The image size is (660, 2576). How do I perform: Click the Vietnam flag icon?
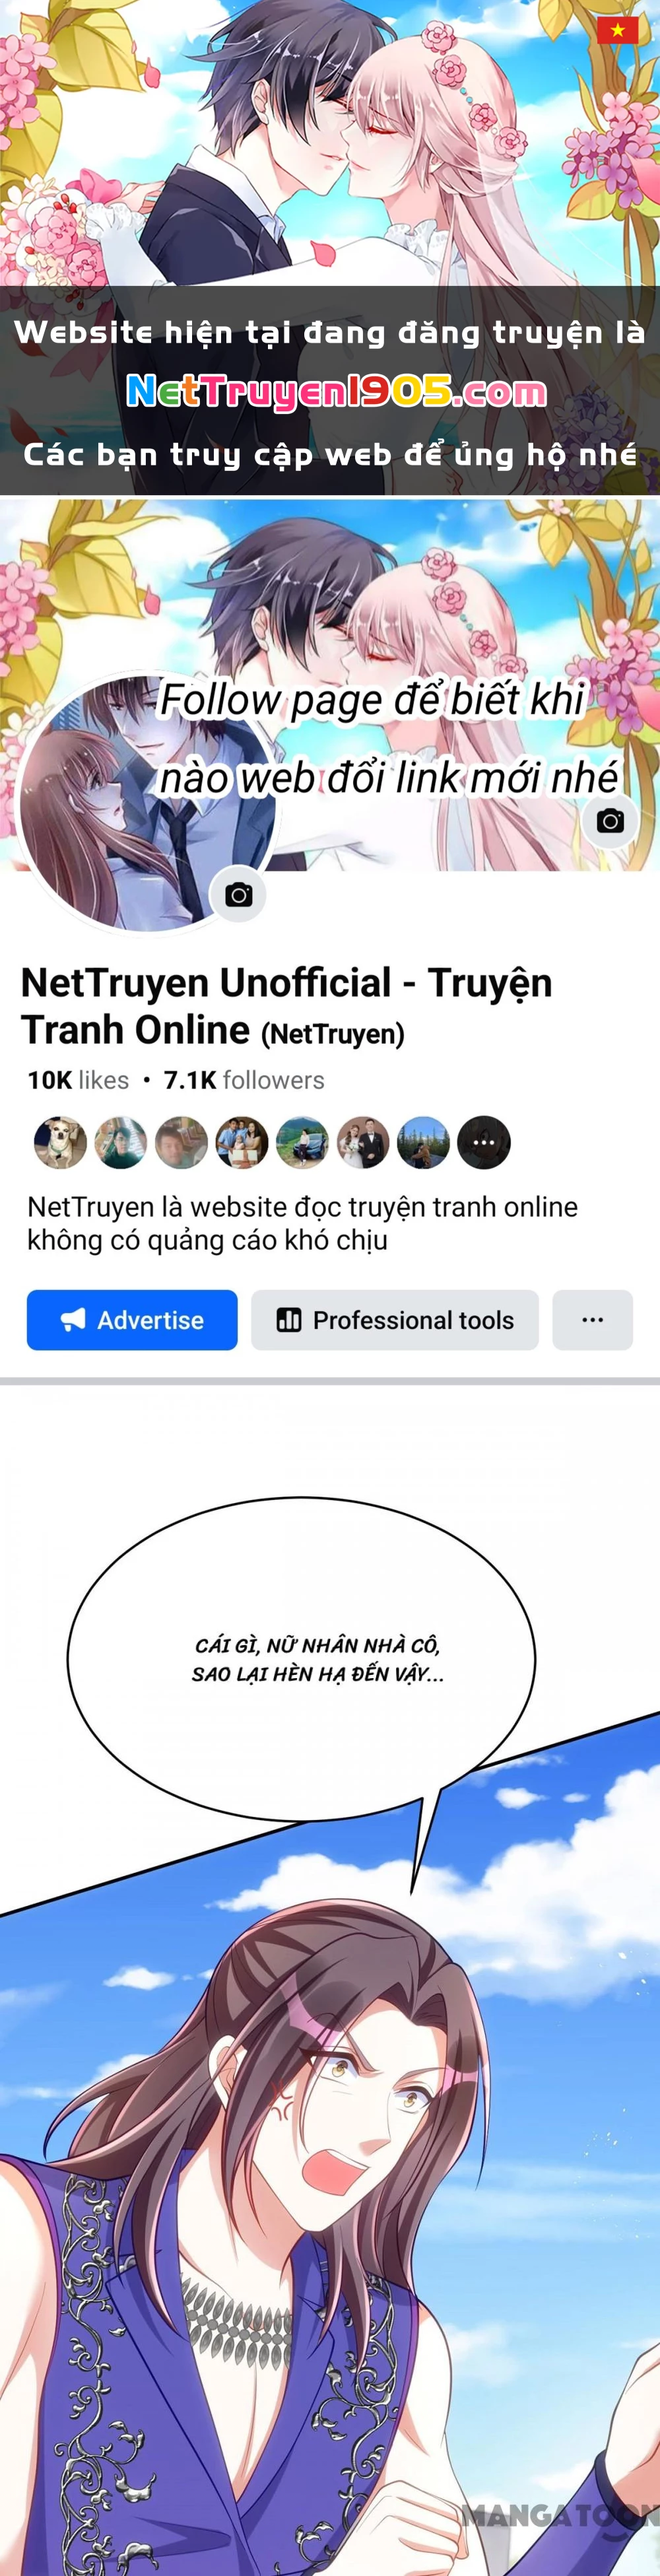pyautogui.click(x=618, y=31)
